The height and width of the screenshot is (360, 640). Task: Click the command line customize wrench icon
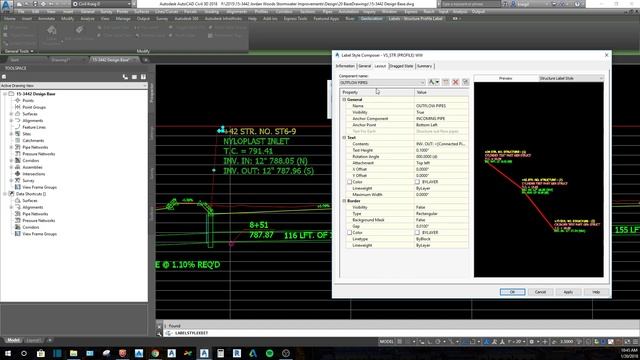[x=159, y=333]
